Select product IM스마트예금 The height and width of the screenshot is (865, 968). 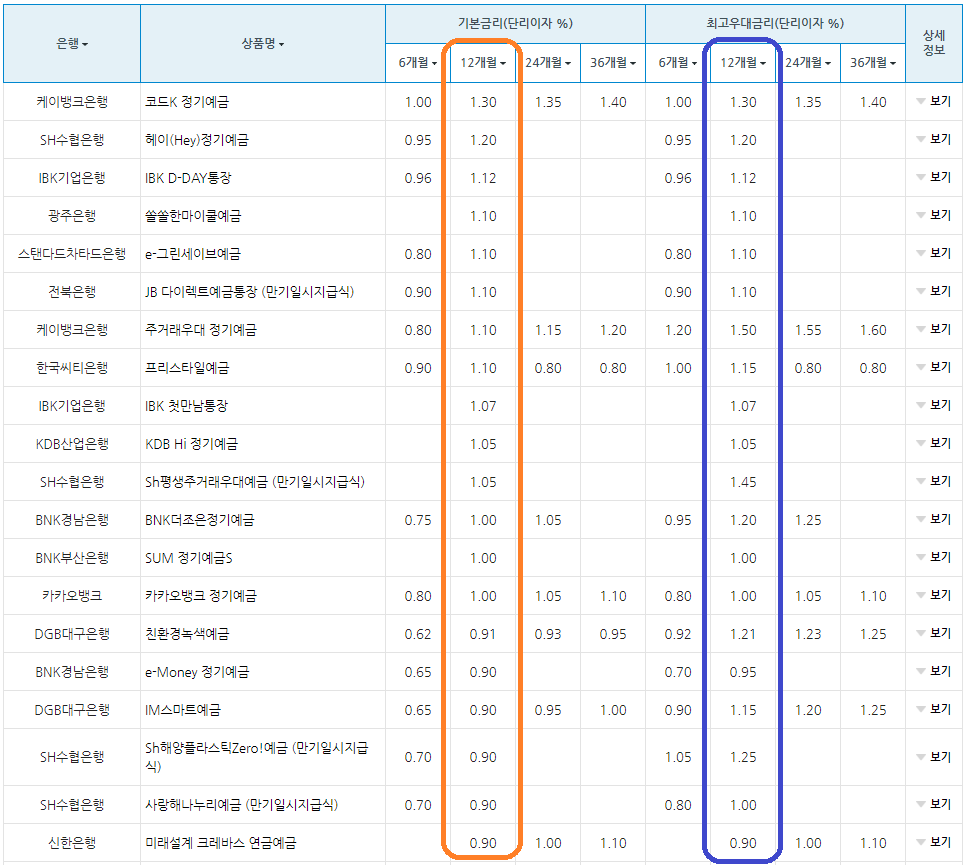[183, 710]
